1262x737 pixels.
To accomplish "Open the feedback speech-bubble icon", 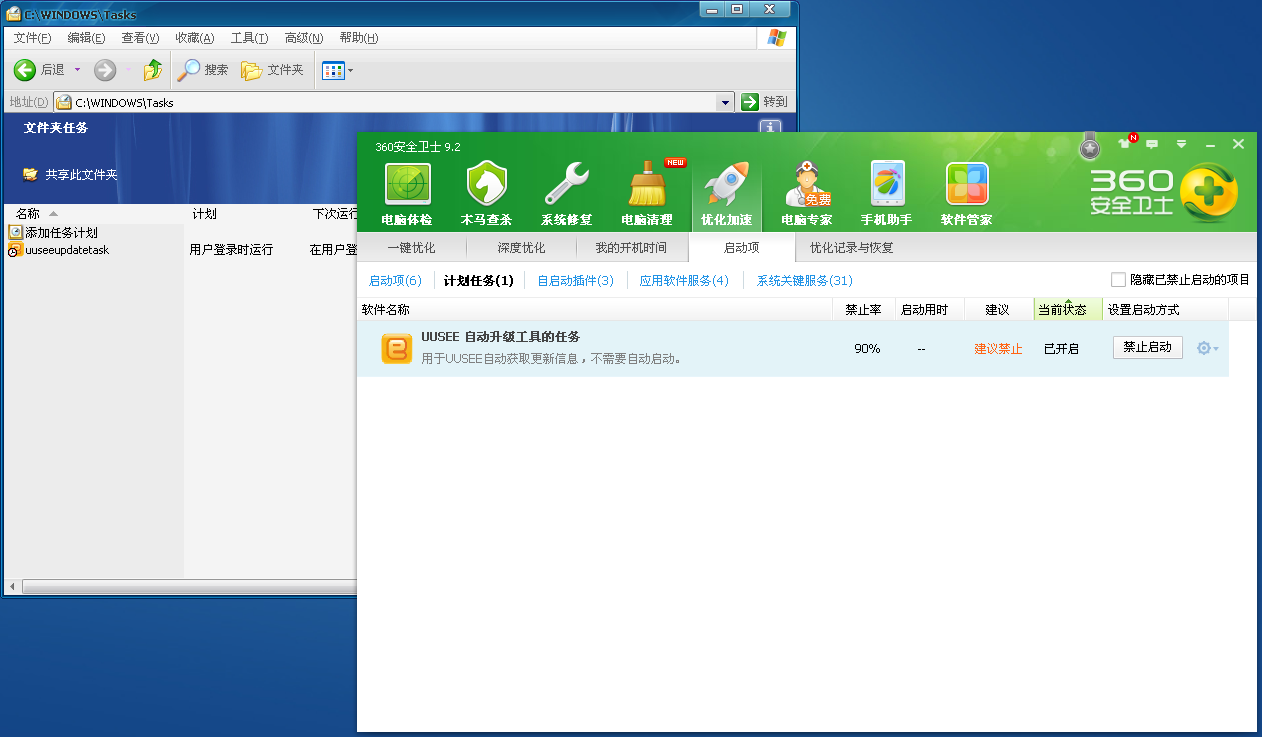I will [1152, 144].
